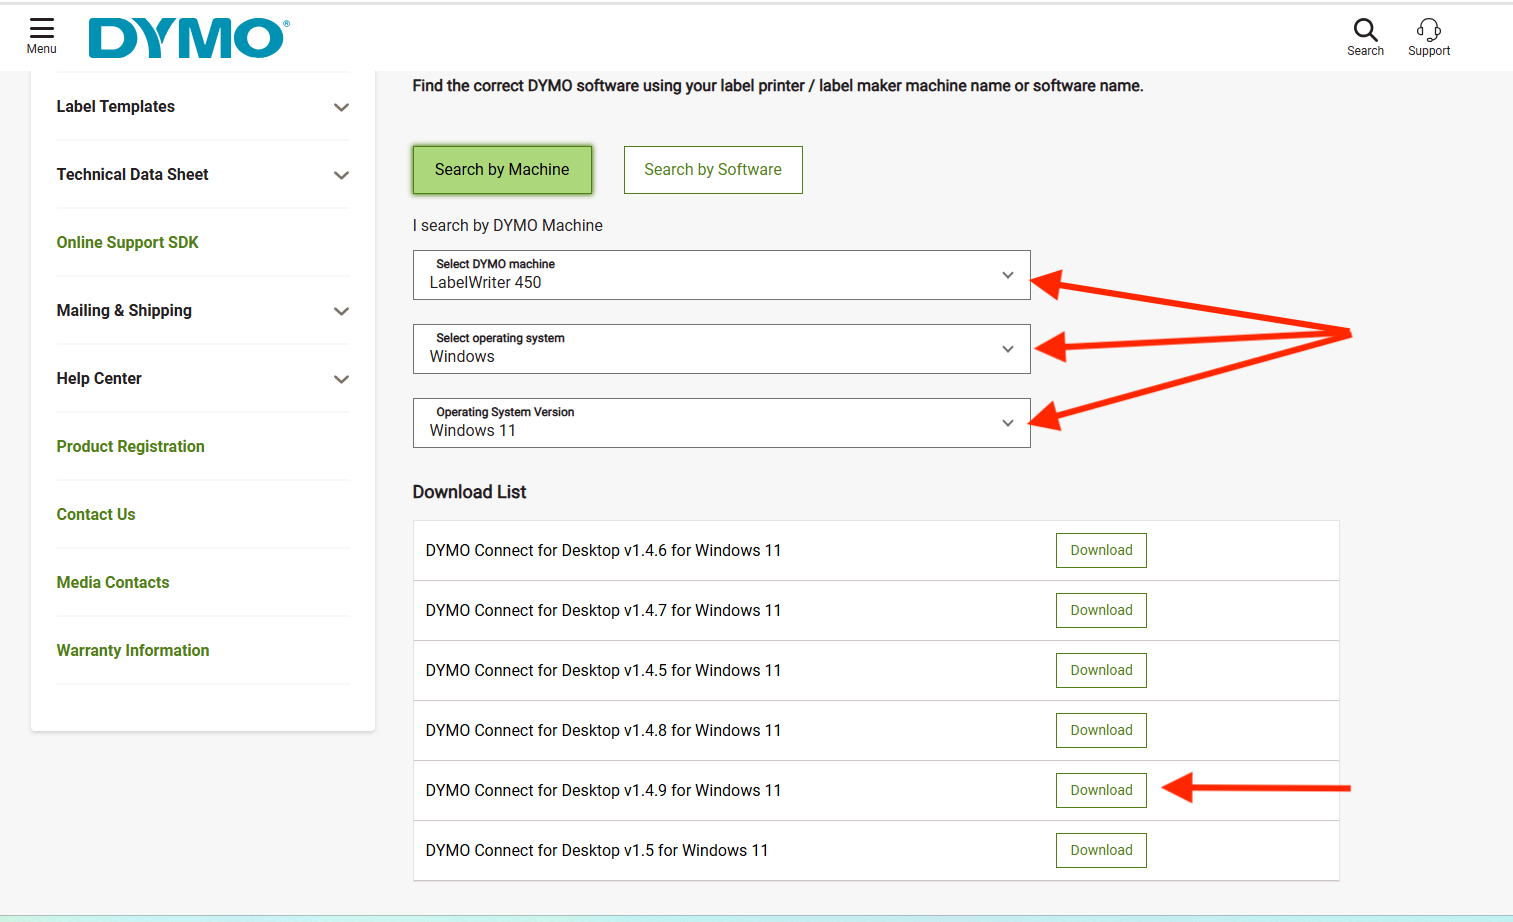Download DYMO Connect for Desktop v1.4.7

click(x=1101, y=610)
